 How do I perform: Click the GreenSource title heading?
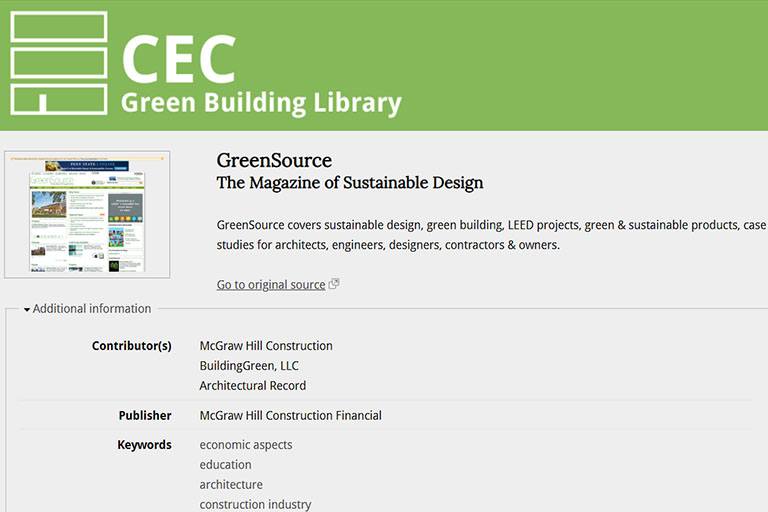coord(274,160)
